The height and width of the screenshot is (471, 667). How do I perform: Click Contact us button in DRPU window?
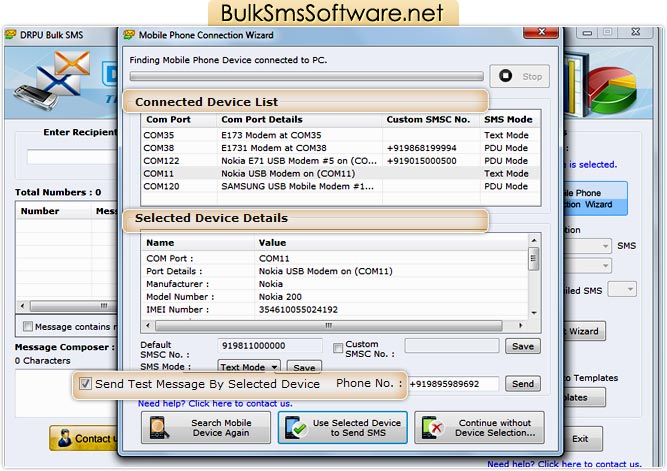coord(84,438)
